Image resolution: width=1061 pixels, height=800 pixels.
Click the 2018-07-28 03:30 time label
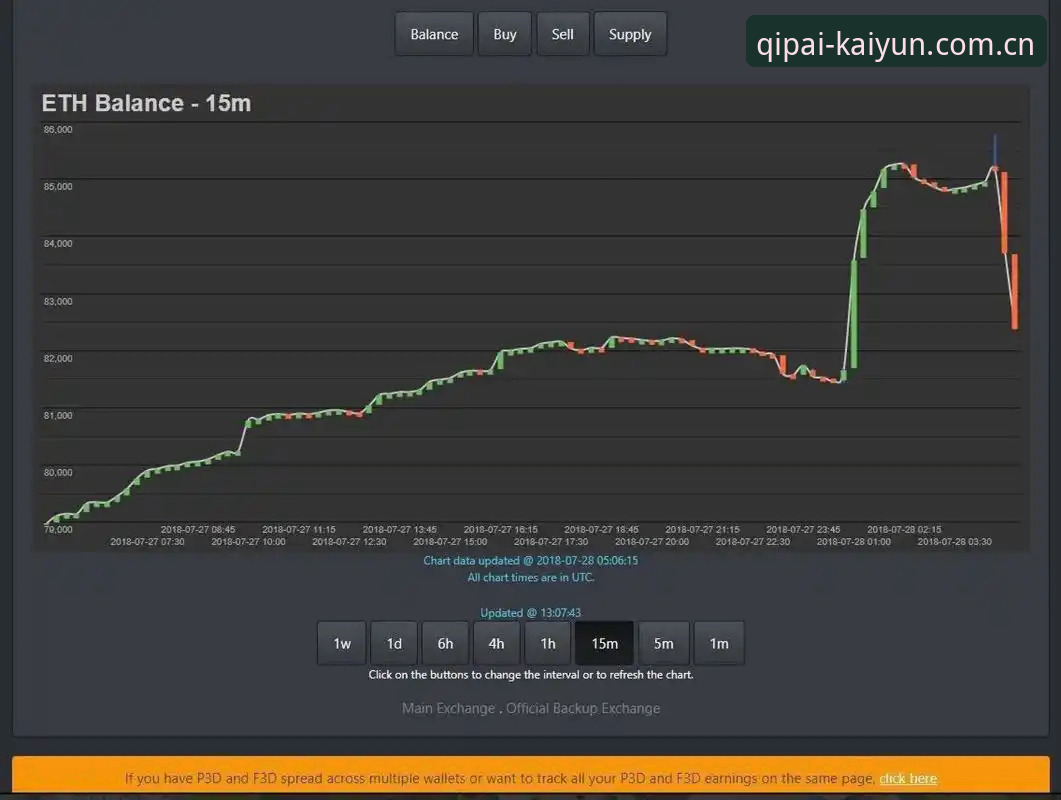tap(955, 541)
